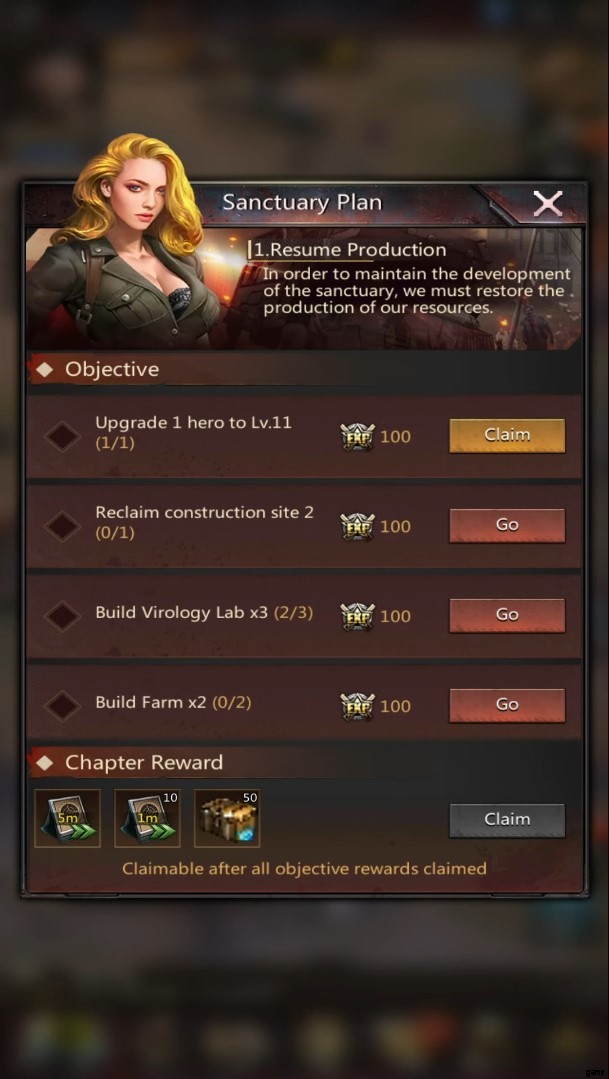Tap Go for Build Farm x2
The image size is (609, 1079).
(507, 705)
